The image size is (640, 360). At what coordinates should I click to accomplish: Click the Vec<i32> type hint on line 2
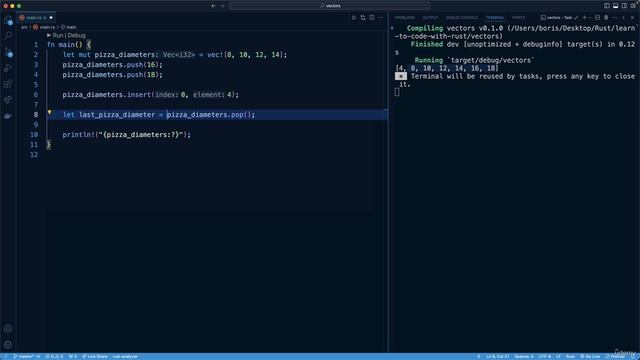pos(179,55)
